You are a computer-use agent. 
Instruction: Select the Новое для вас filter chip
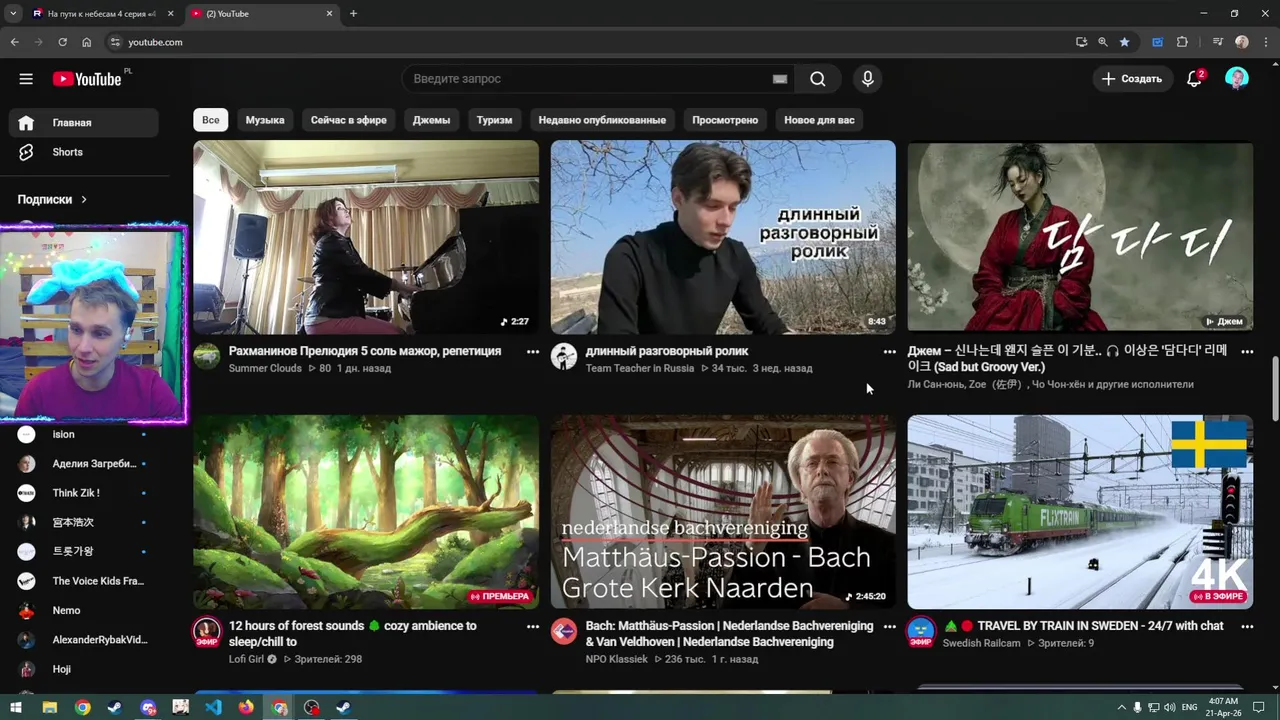click(x=819, y=120)
